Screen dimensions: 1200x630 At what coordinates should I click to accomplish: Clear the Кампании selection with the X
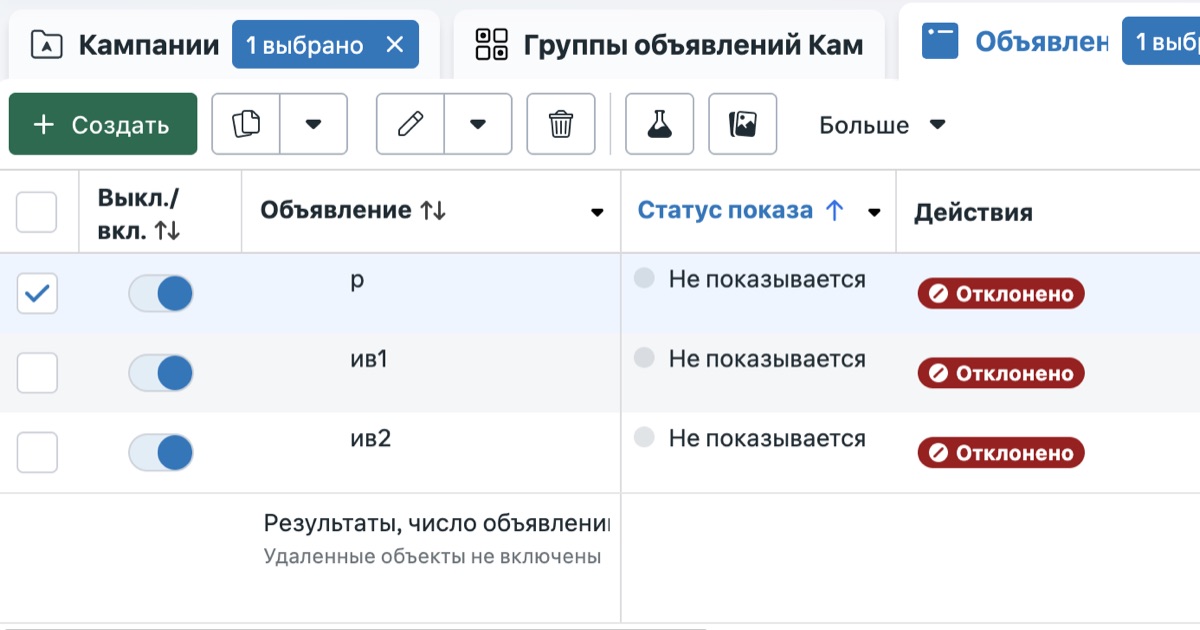pyautogui.click(x=395, y=45)
